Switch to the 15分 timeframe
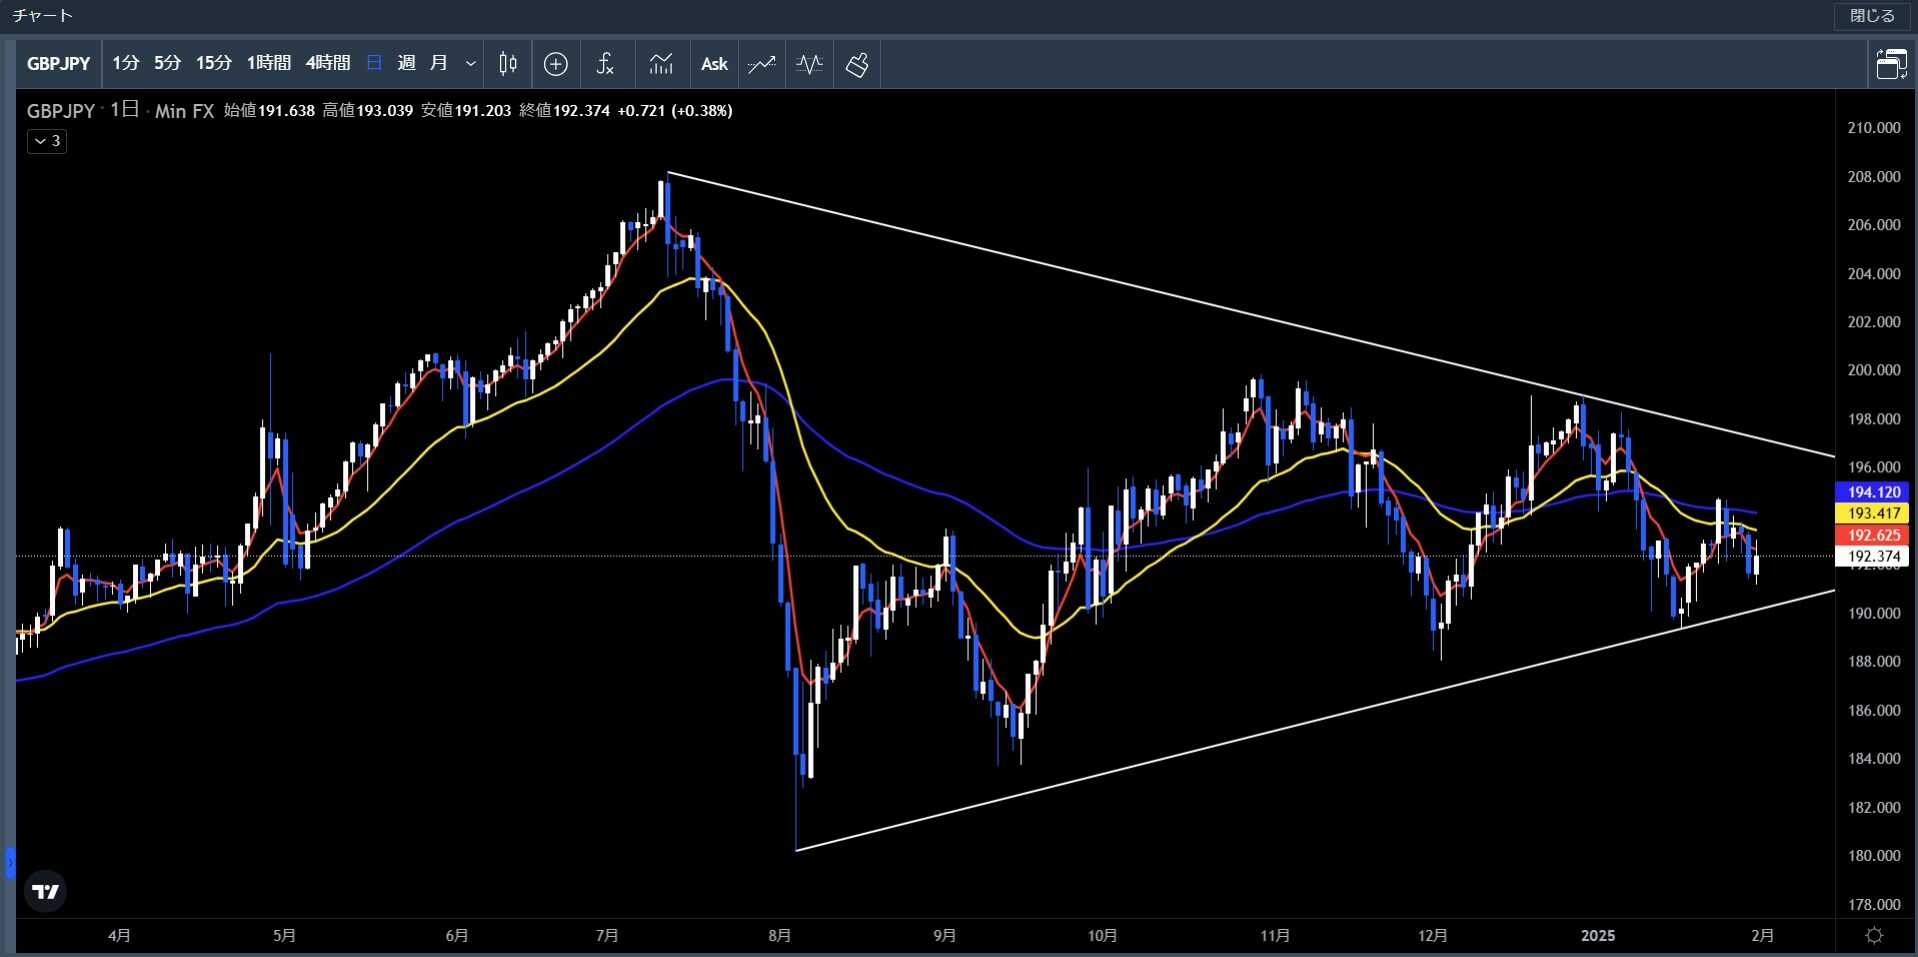1918x957 pixels. pos(213,63)
